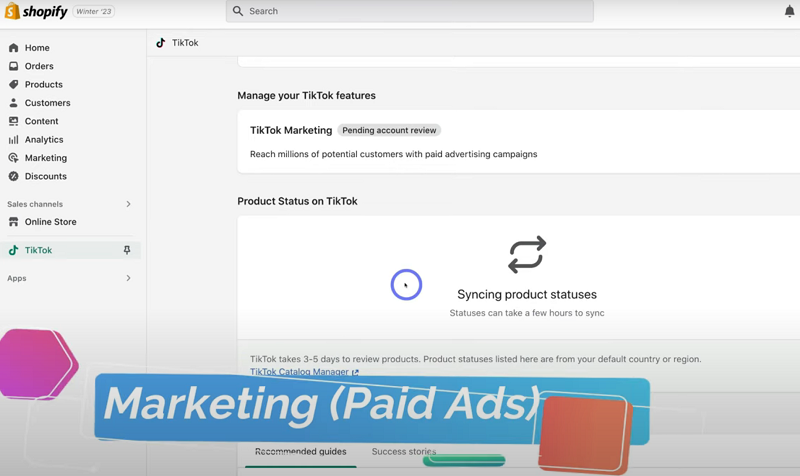Click the TikTok takes 3-5 days note
The image size is (800, 476).
pyautogui.click(x=476, y=359)
